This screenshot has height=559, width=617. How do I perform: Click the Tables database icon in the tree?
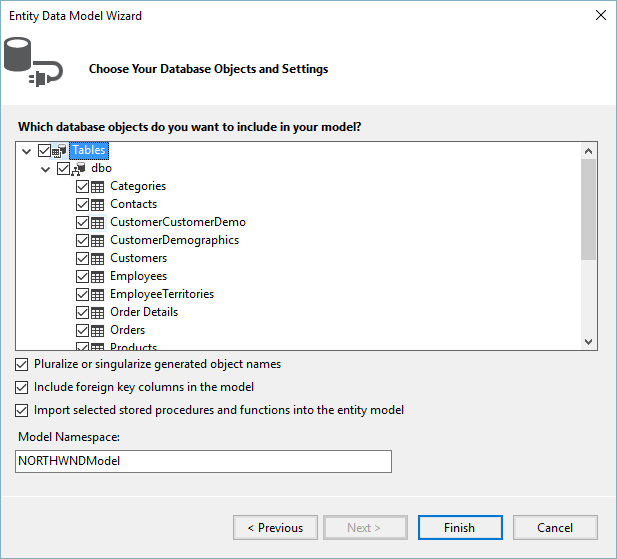coord(59,151)
